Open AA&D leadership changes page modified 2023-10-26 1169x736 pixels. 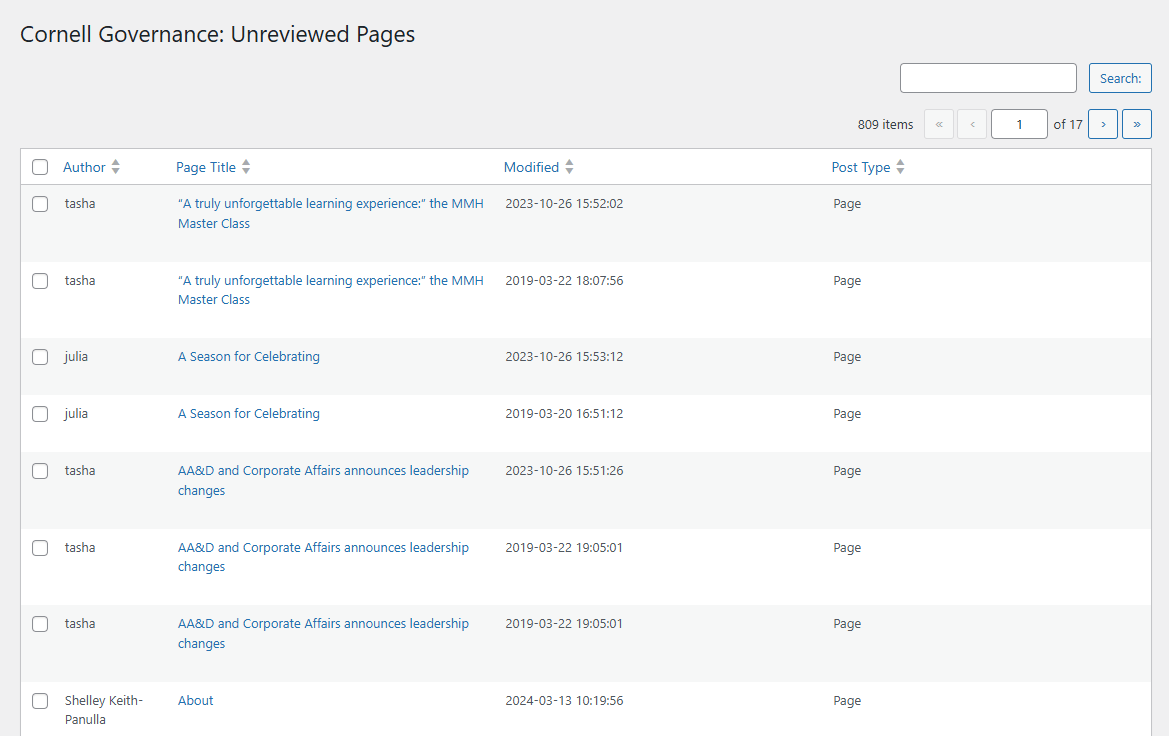pyautogui.click(x=323, y=480)
